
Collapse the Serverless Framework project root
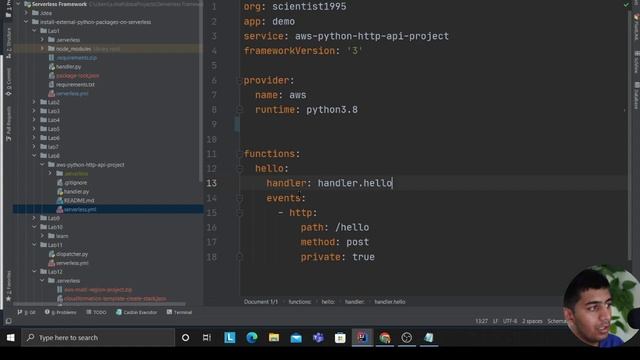pyautogui.click(x=18, y=4)
